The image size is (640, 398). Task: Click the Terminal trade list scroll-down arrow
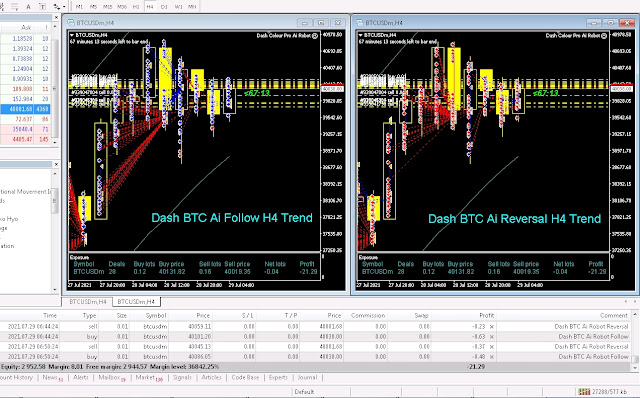coord(635,368)
